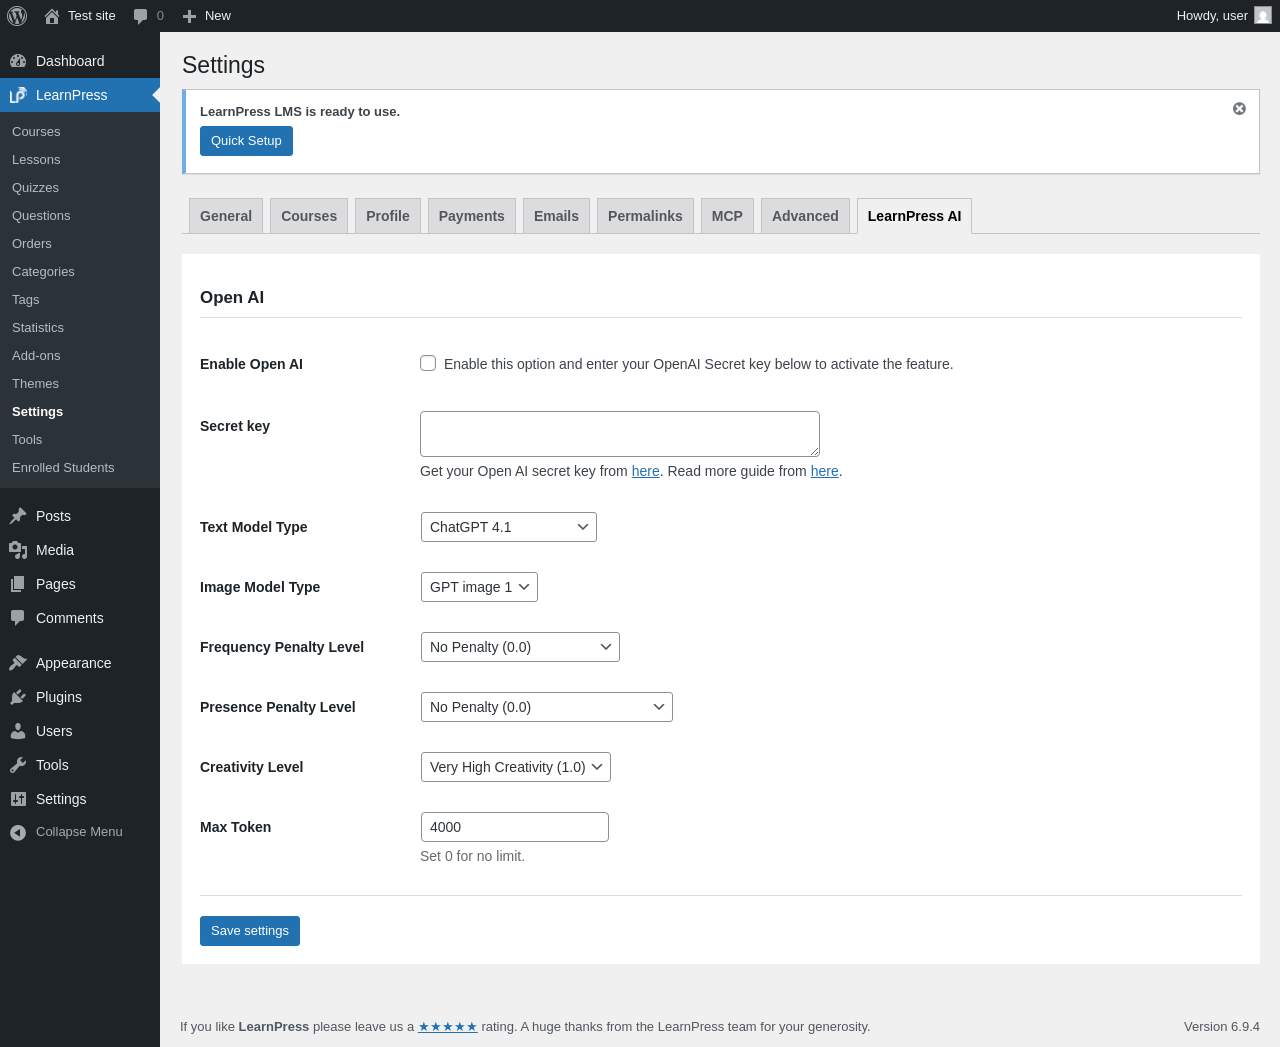Open Themes in LearnPress submenu

pyautogui.click(x=35, y=384)
